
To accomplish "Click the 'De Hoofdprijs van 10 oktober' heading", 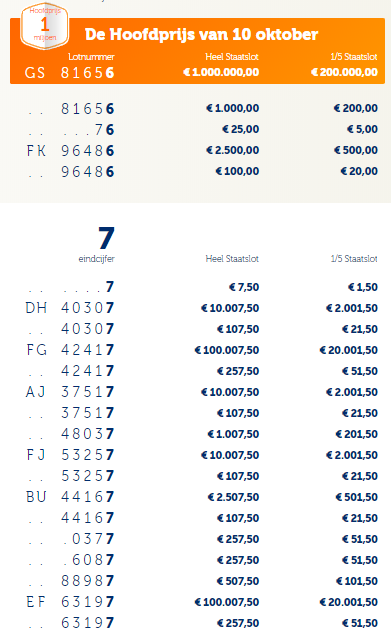I will point(201,34).
